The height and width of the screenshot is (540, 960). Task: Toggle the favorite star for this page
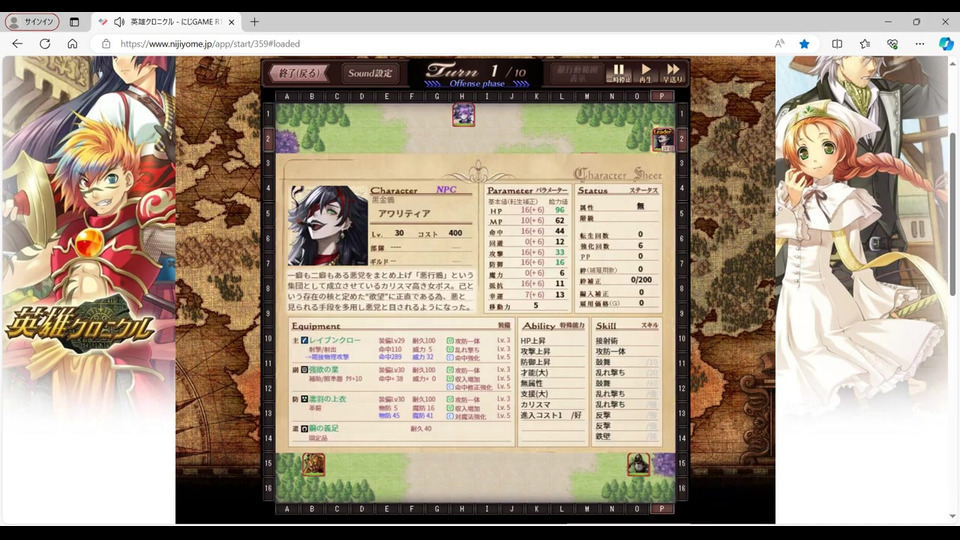[x=804, y=44]
